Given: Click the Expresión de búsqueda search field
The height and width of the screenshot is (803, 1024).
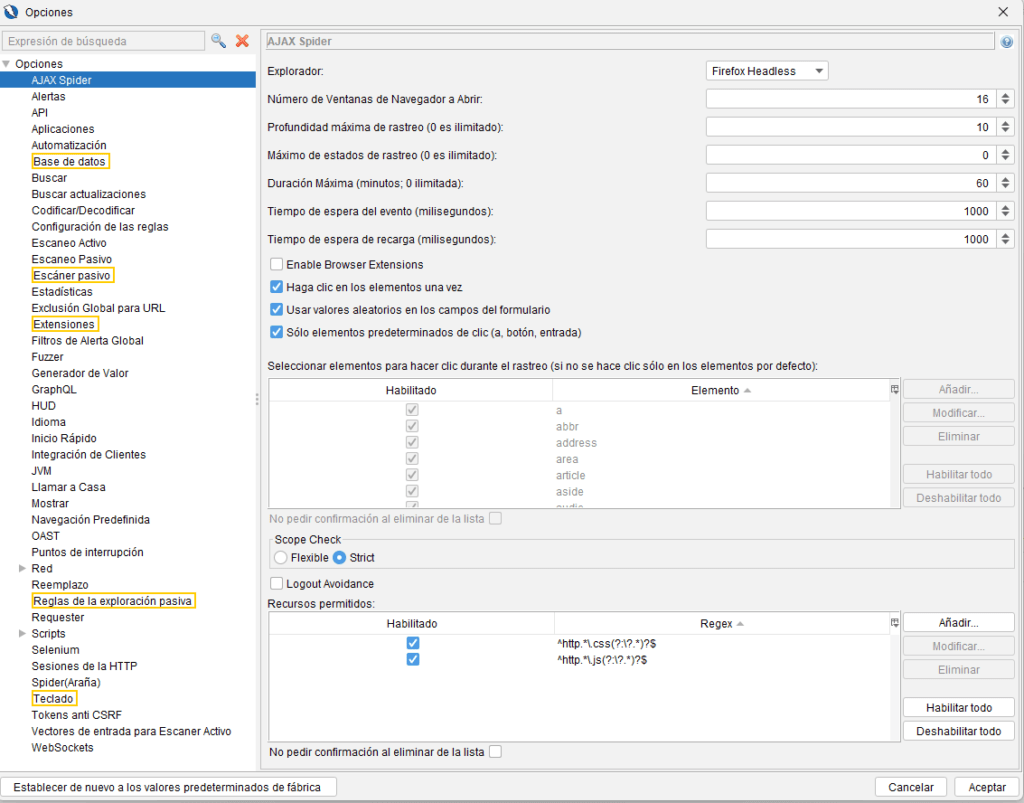Looking at the screenshot, I should [103, 41].
